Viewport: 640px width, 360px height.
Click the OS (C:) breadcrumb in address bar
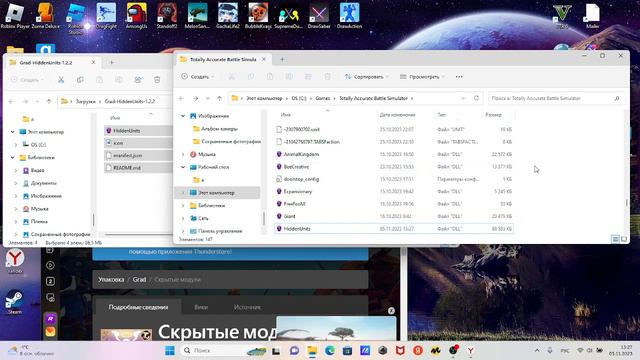[299, 98]
